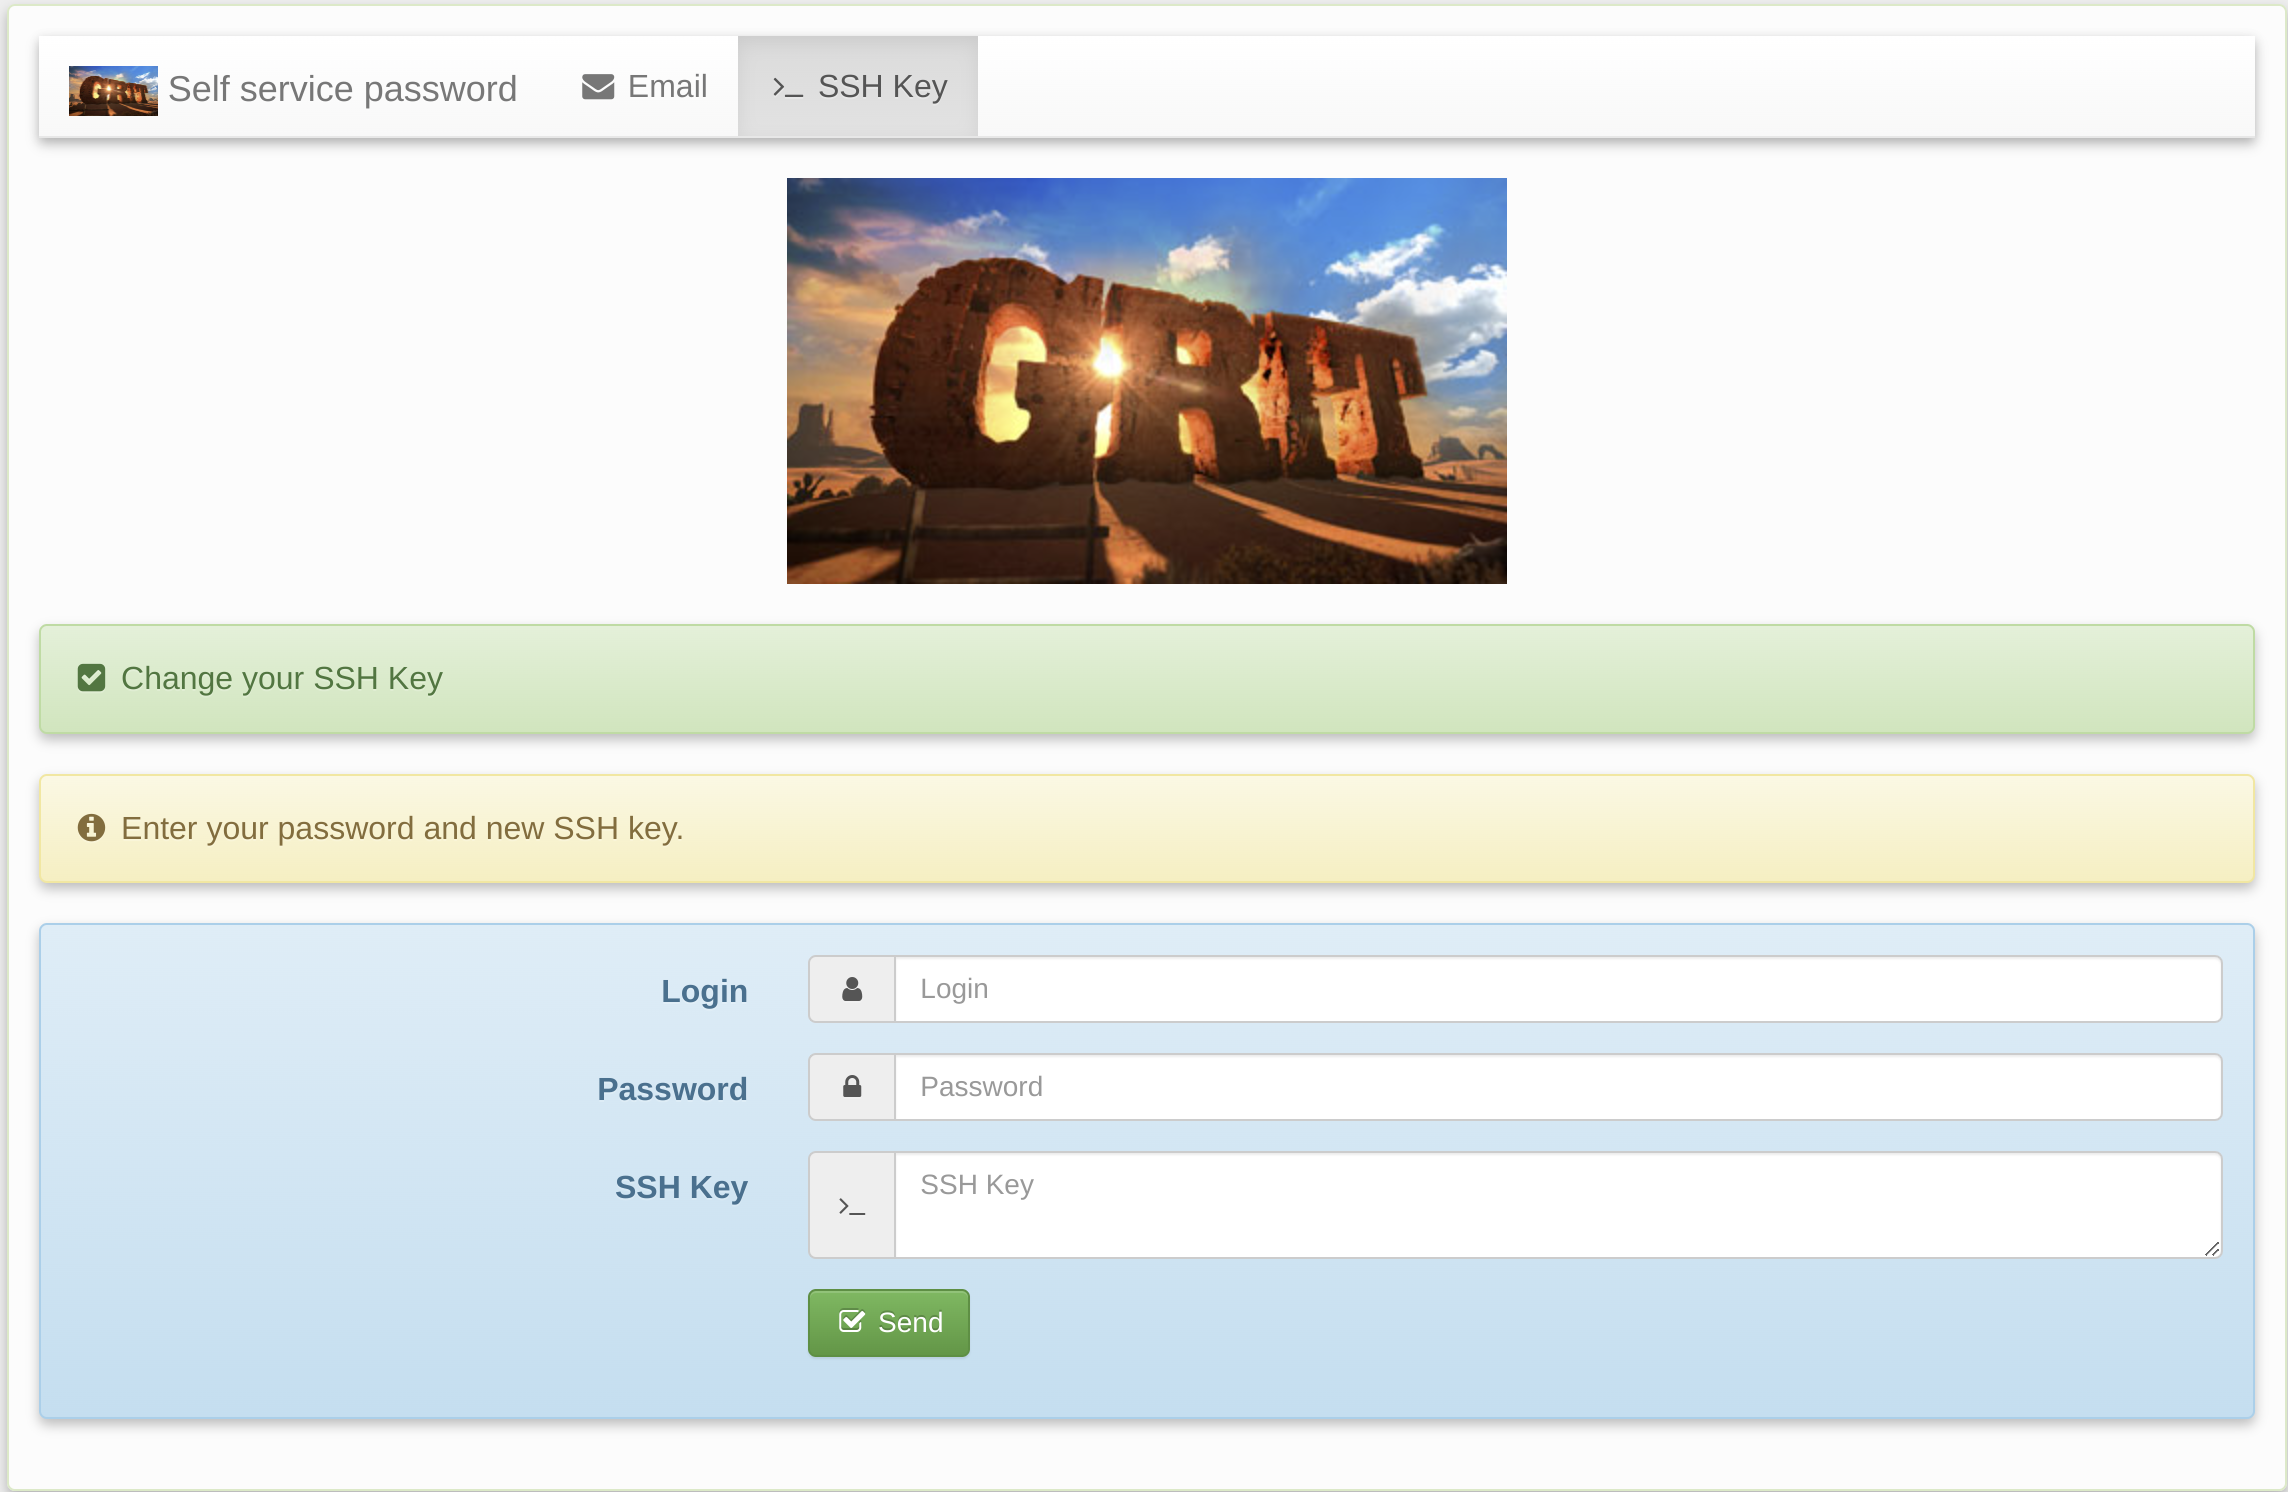Click the terminal icon beside SSH Key textarea
Screen dimensions: 2288x1492
(x=852, y=1206)
